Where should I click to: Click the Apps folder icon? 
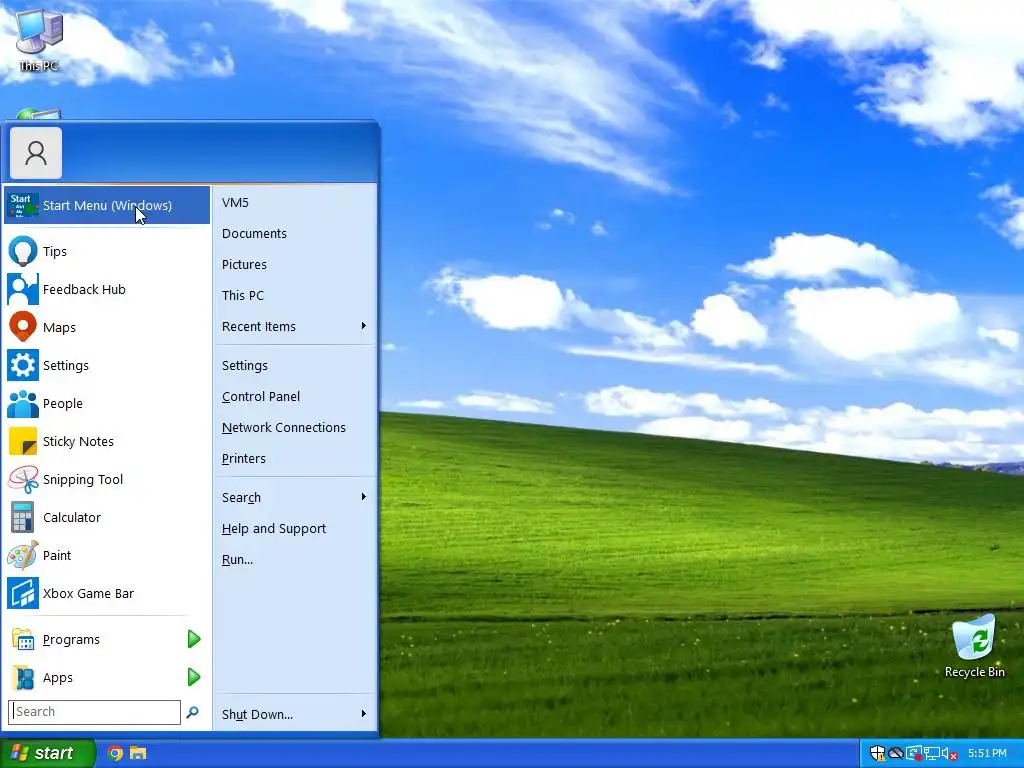click(23, 677)
